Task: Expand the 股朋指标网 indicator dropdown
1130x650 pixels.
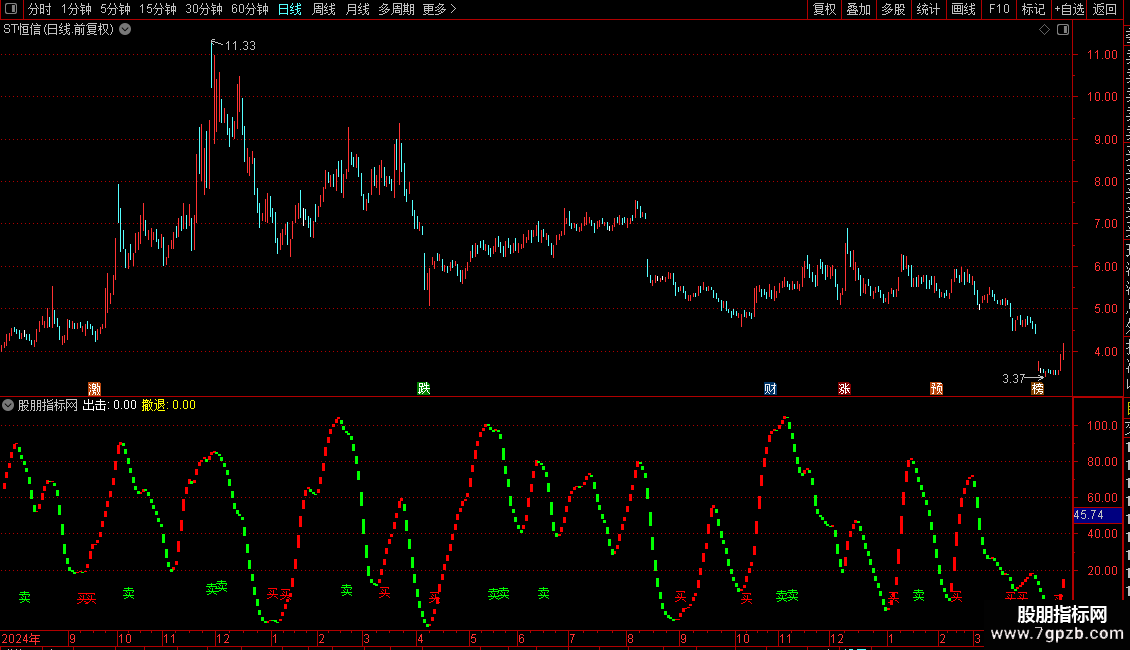Action: pyautogui.click(x=8, y=405)
